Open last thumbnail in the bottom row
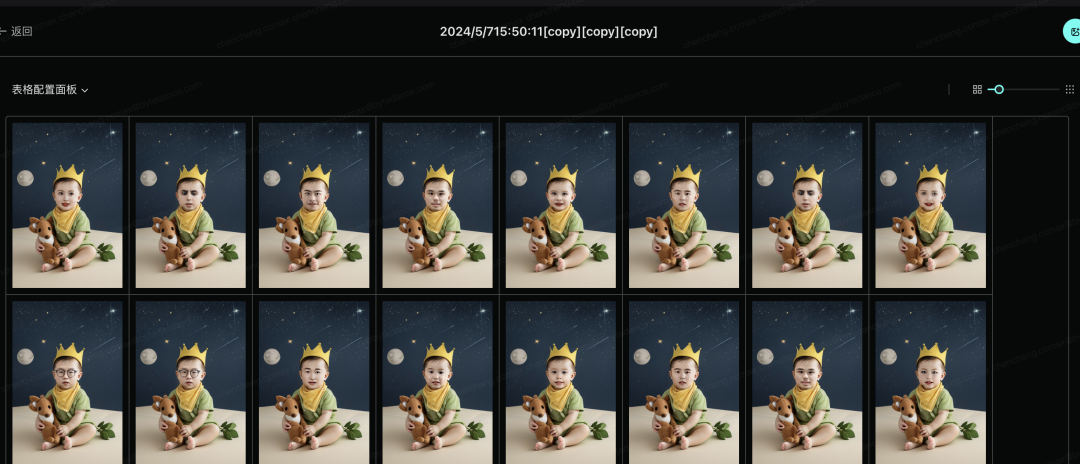This screenshot has width=1080, height=464. (x=931, y=382)
